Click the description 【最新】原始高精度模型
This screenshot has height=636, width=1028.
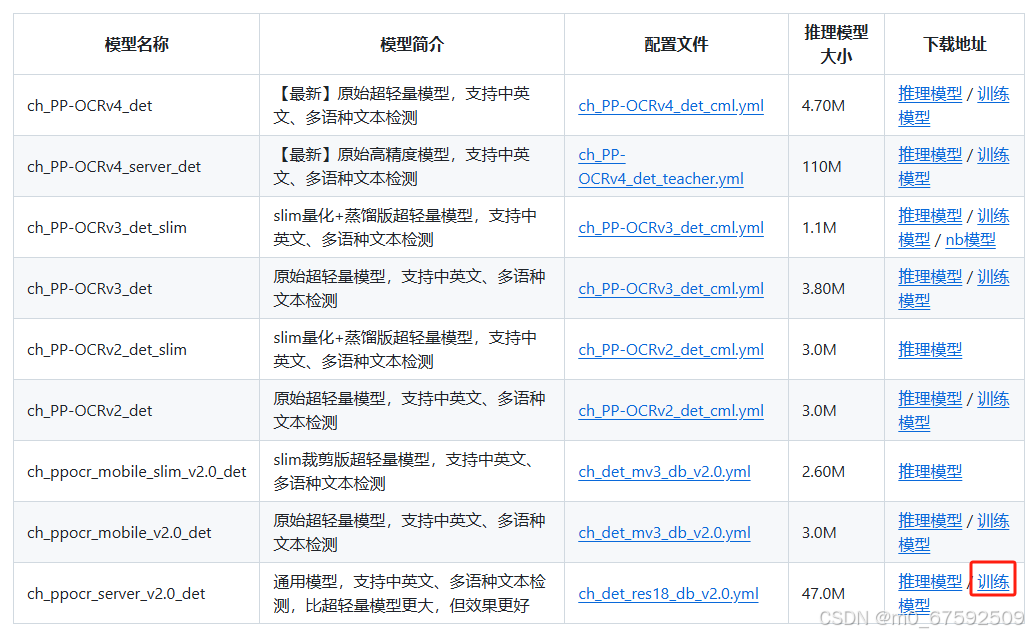[401, 167]
